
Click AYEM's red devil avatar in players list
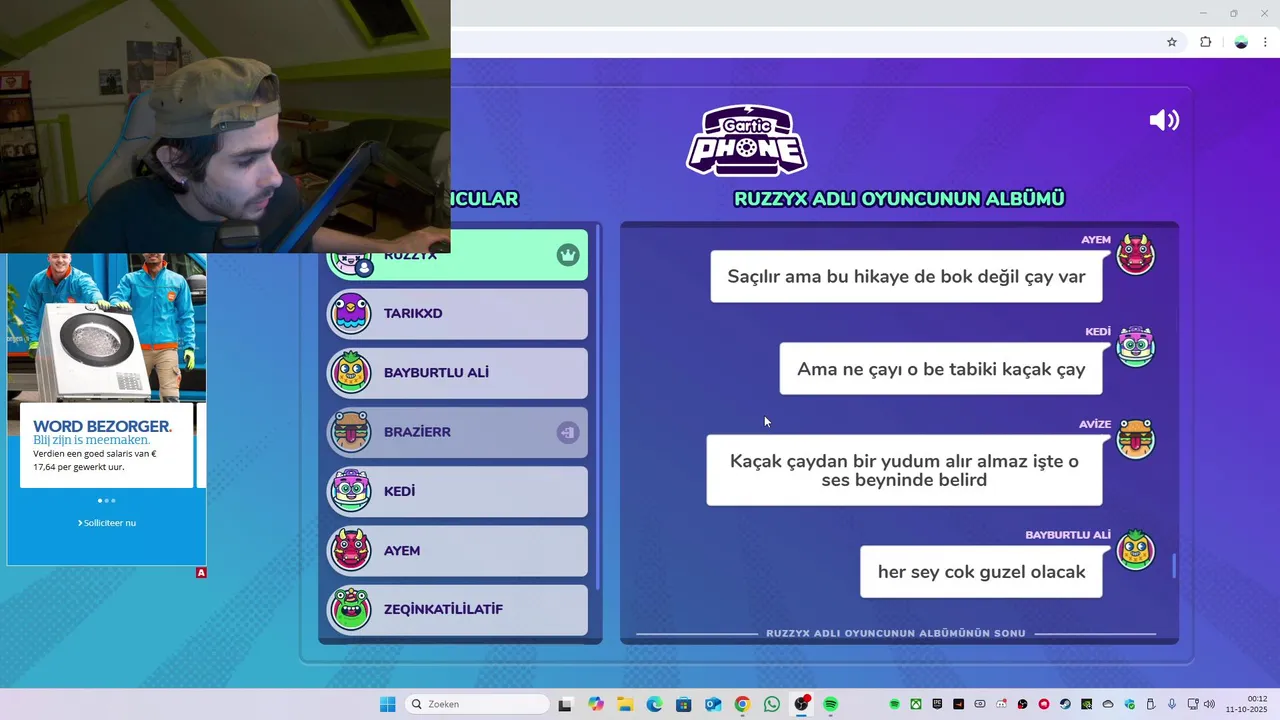click(x=350, y=550)
